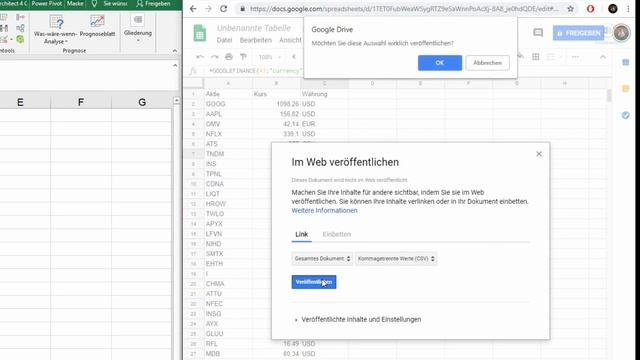Select cell containing NFLX
This screenshot has height=360, width=640.
click(x=228, y=134)
